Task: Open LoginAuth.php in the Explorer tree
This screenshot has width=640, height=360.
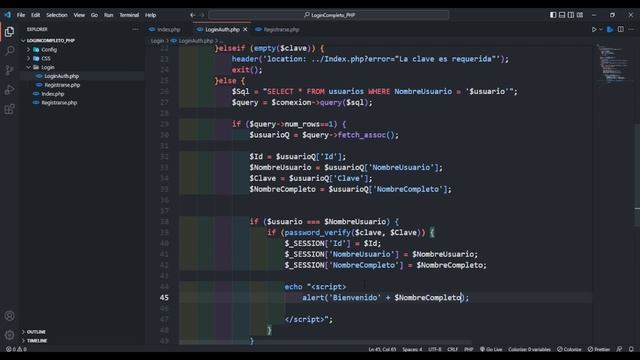Action: 61,76
